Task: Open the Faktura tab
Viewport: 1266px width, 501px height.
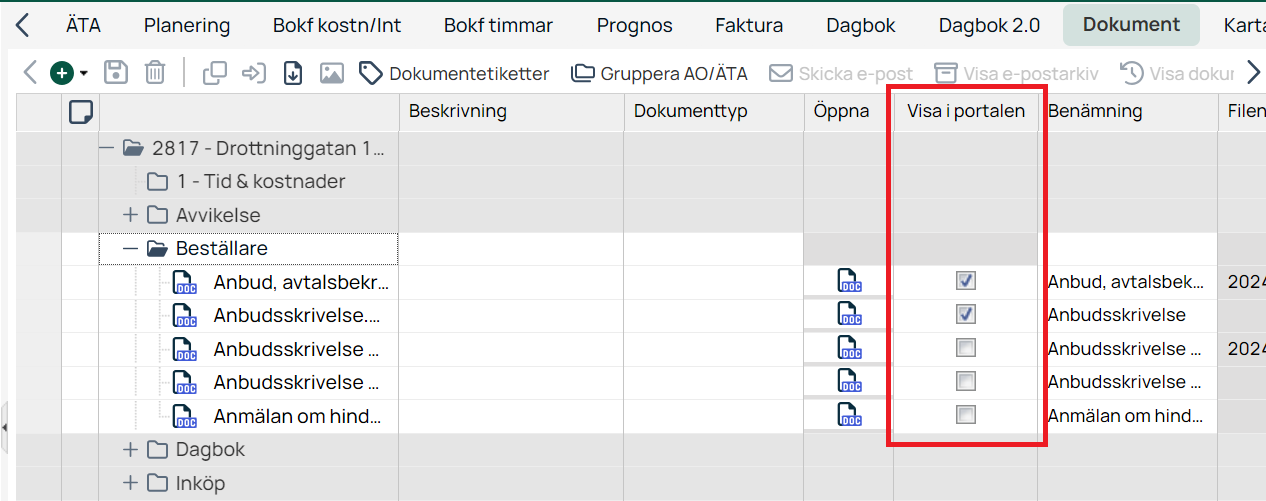Action: coord(749,26)
